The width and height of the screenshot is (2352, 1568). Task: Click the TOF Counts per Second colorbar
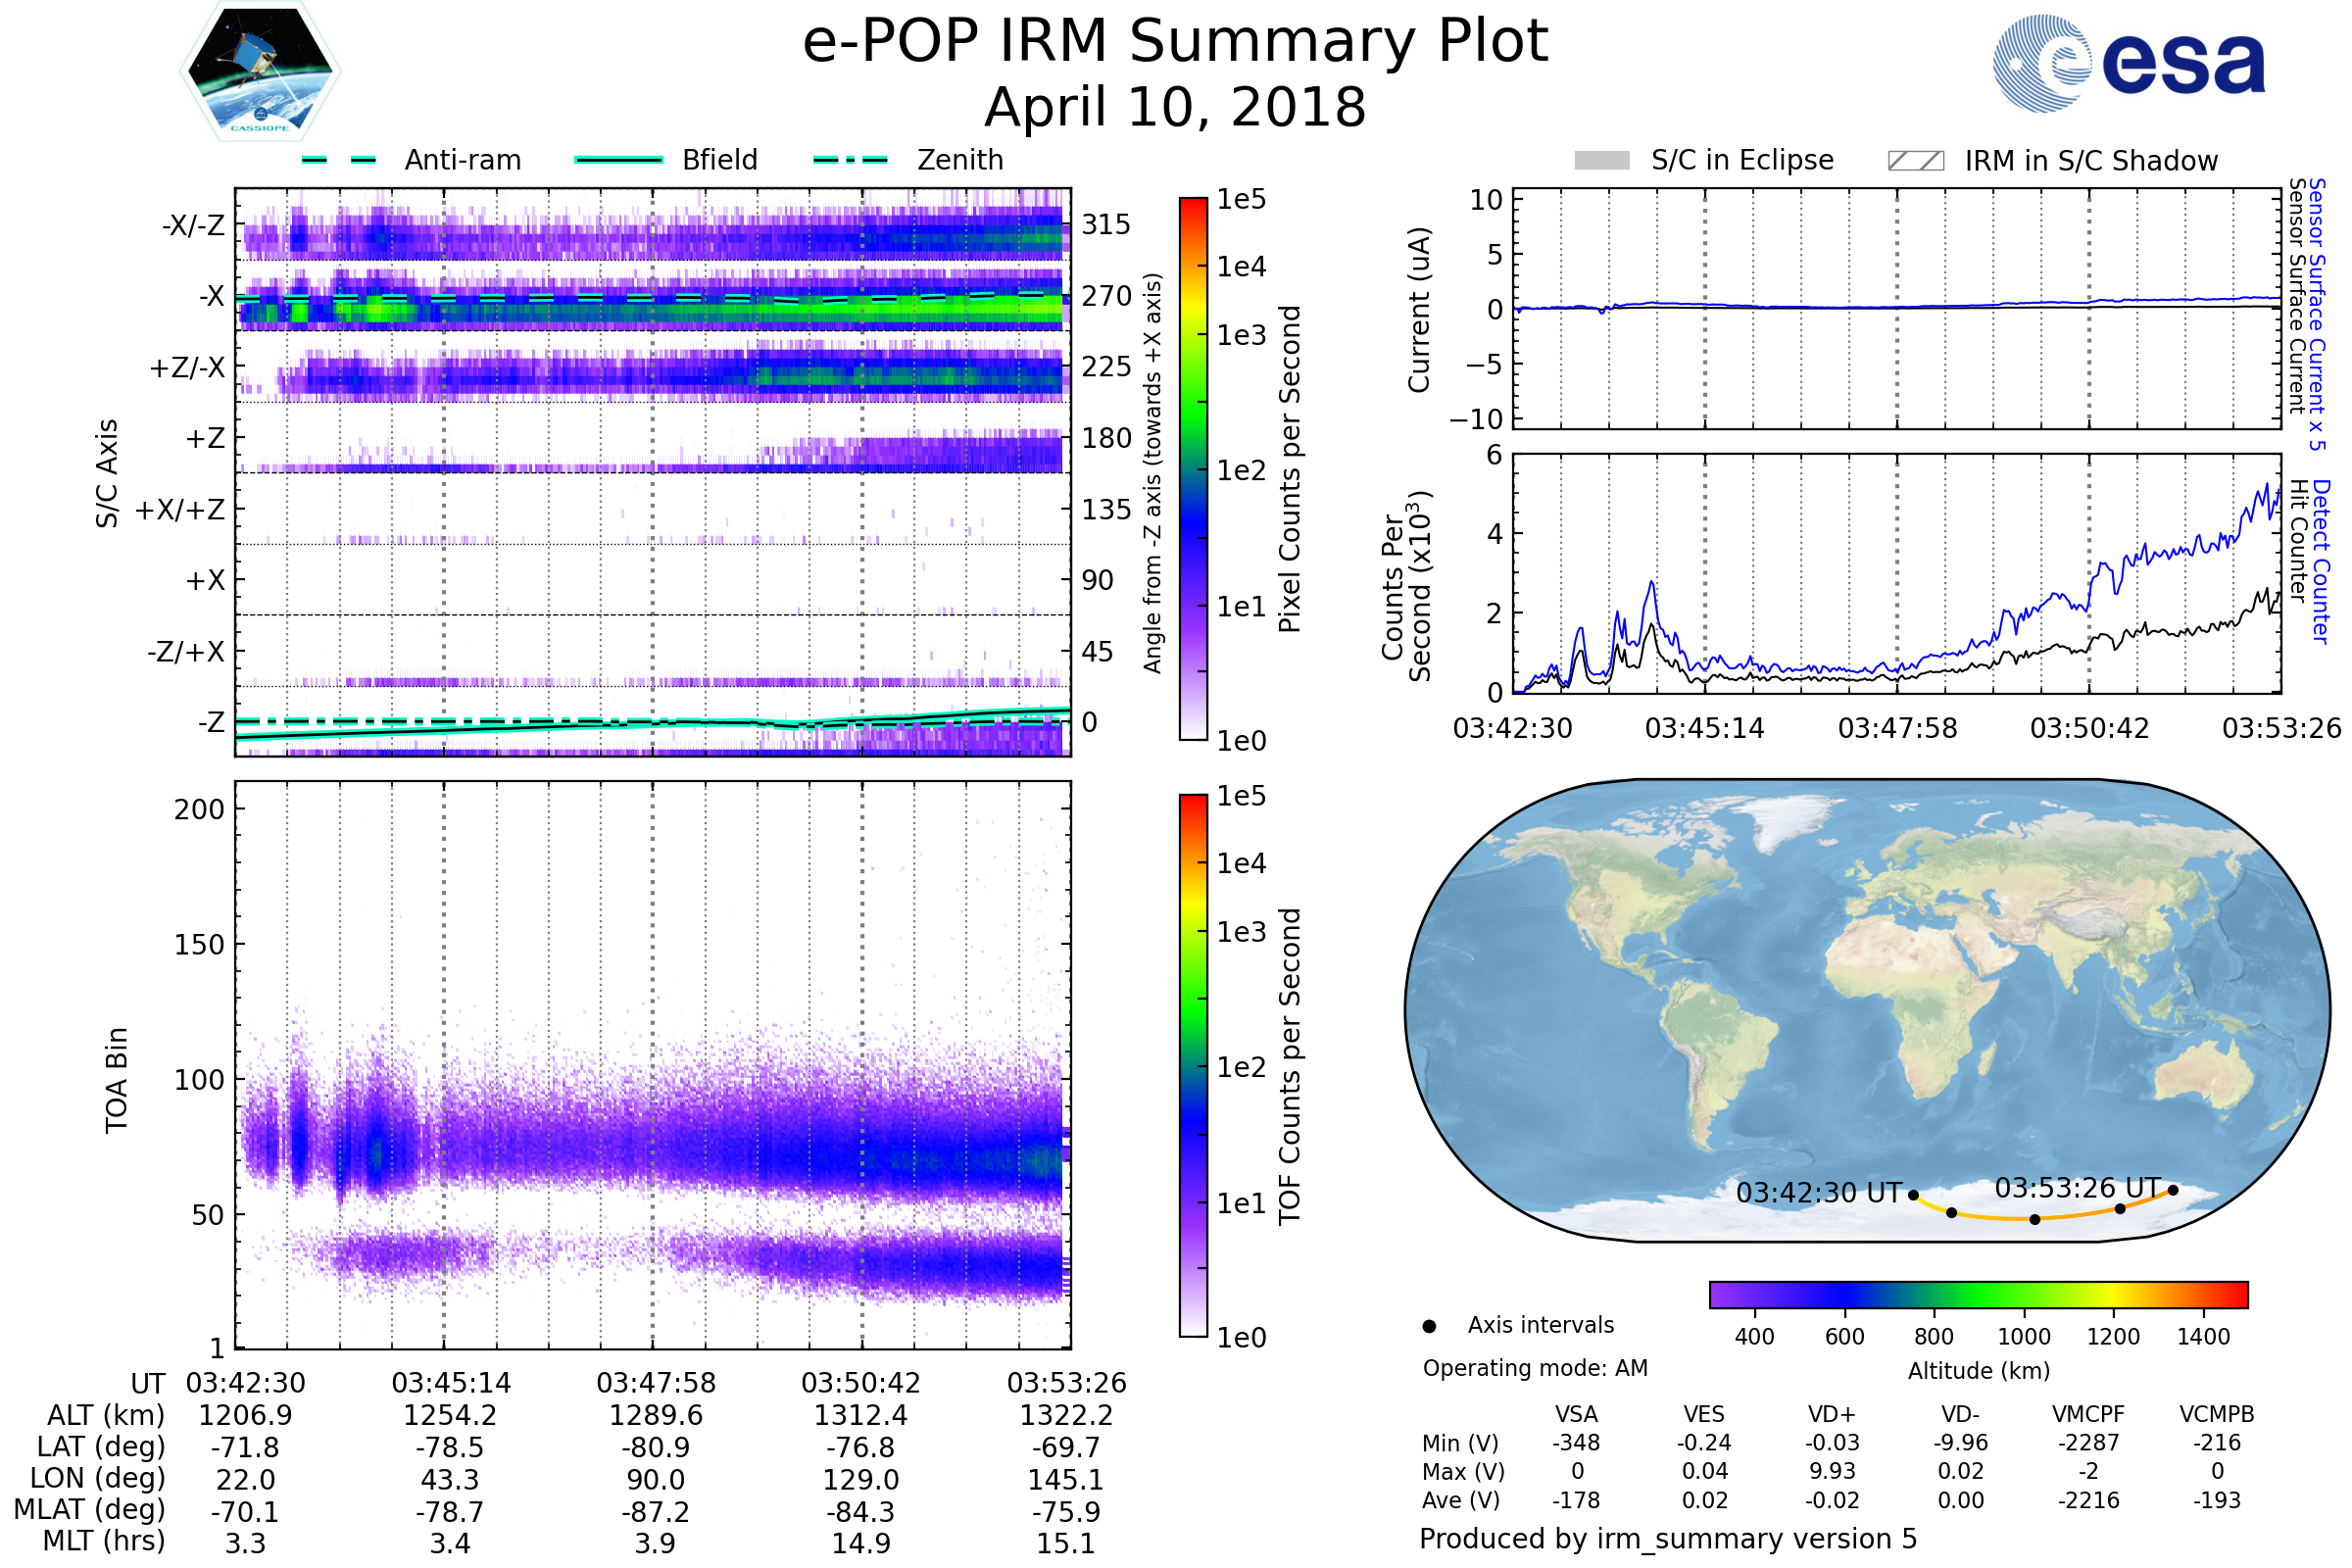pos(1193,1065)
